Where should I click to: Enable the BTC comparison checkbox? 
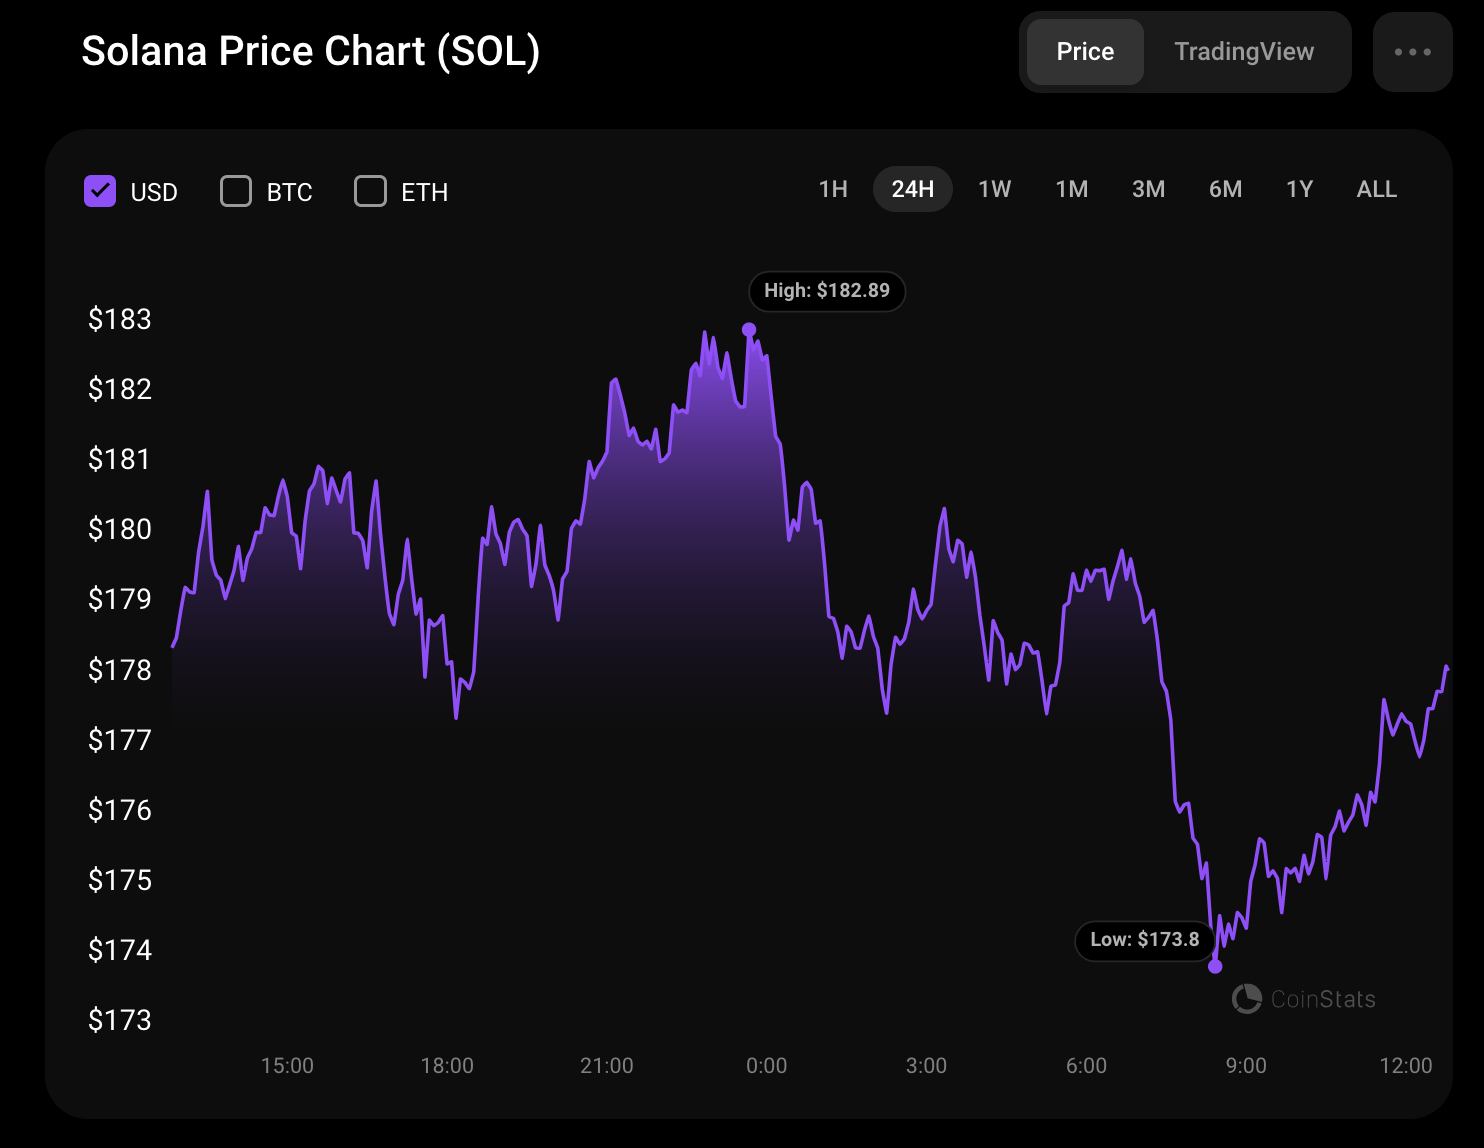click(236, 191)
